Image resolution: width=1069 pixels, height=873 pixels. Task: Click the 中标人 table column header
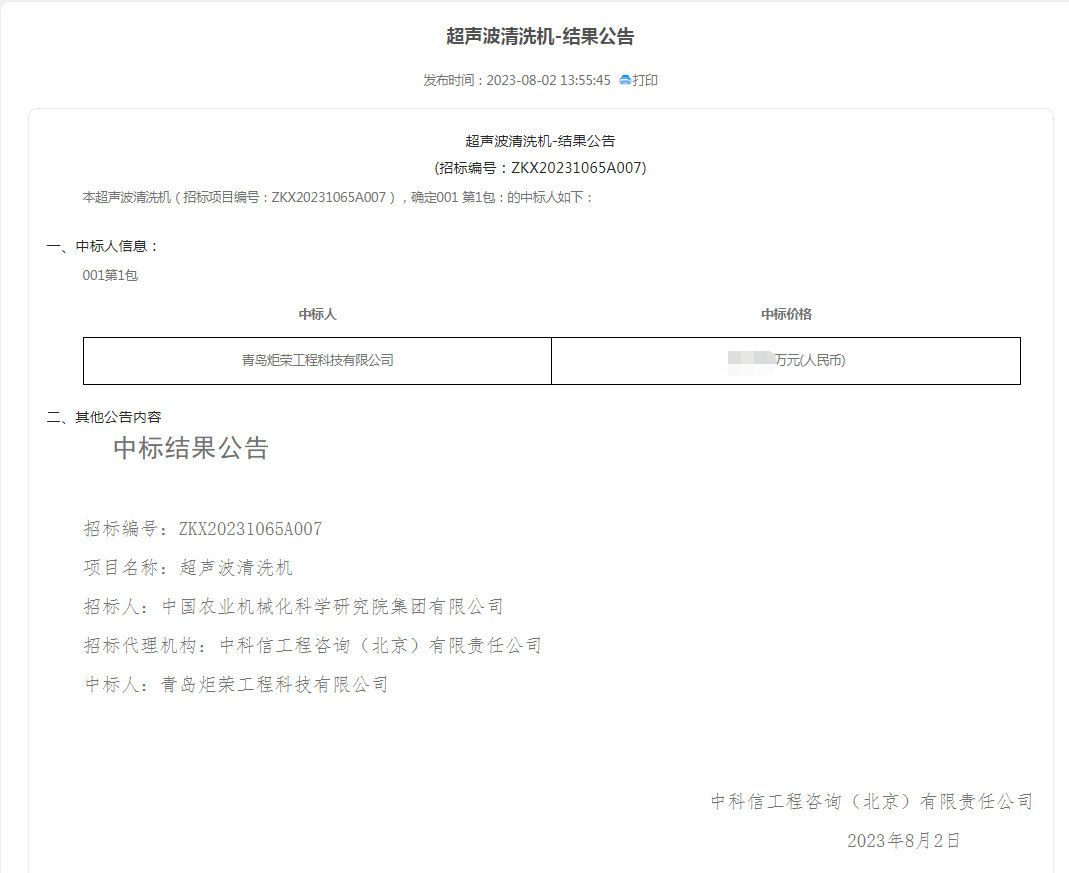click(x=317, y=313)
